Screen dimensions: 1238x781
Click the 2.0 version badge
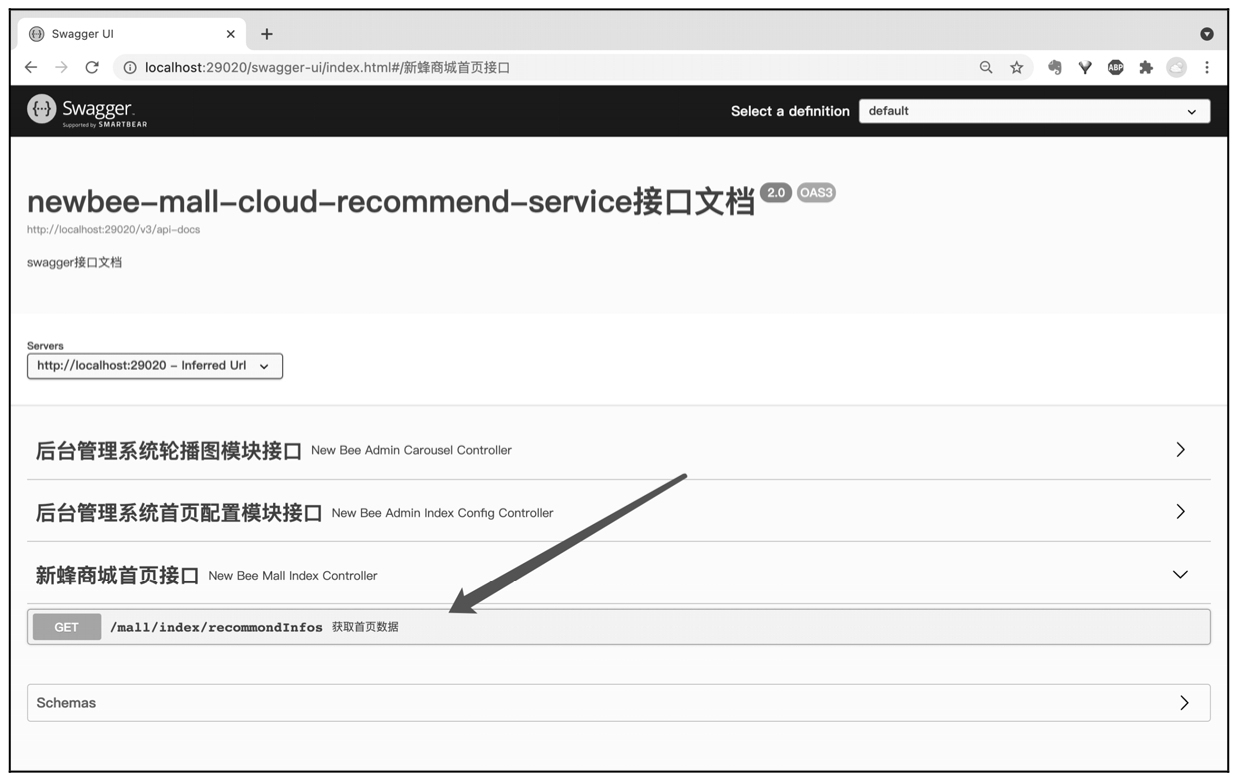776,192
